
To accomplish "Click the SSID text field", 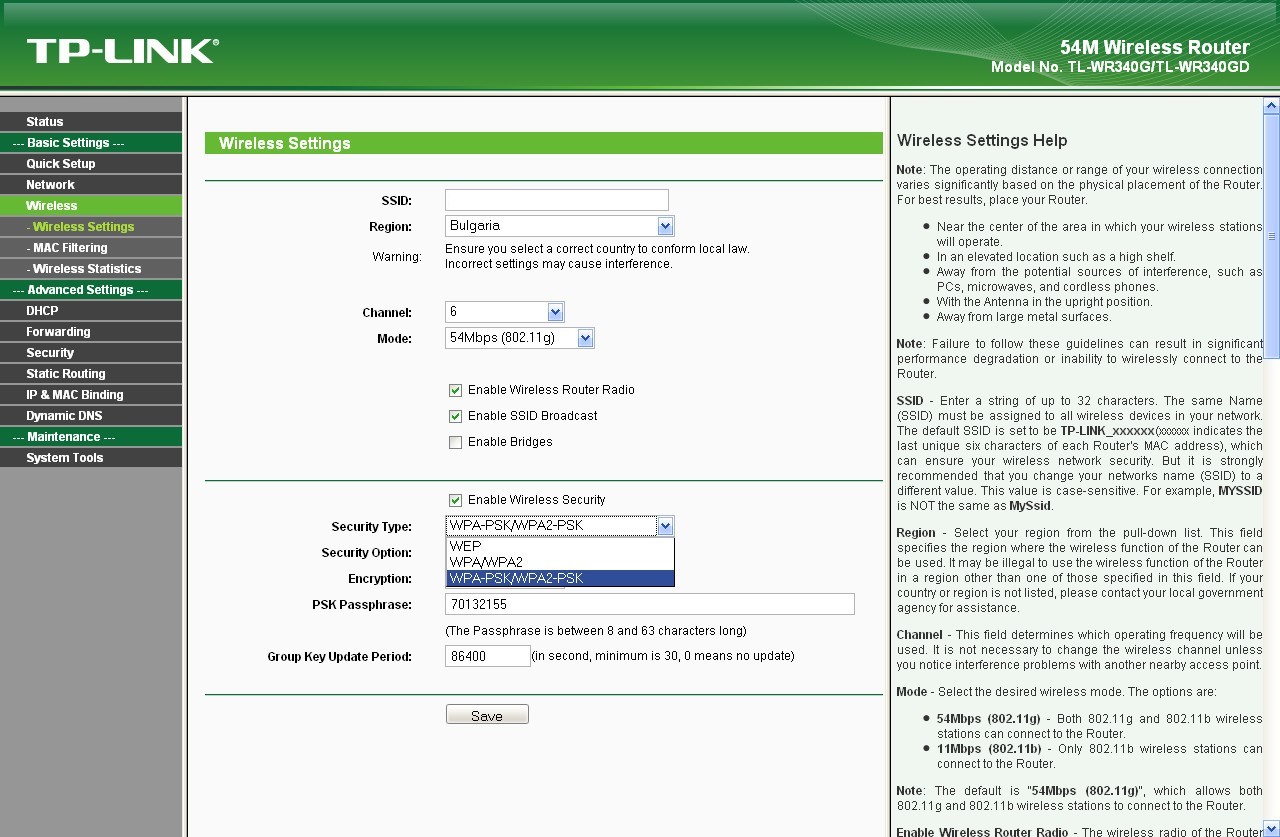I will (557, 200).
